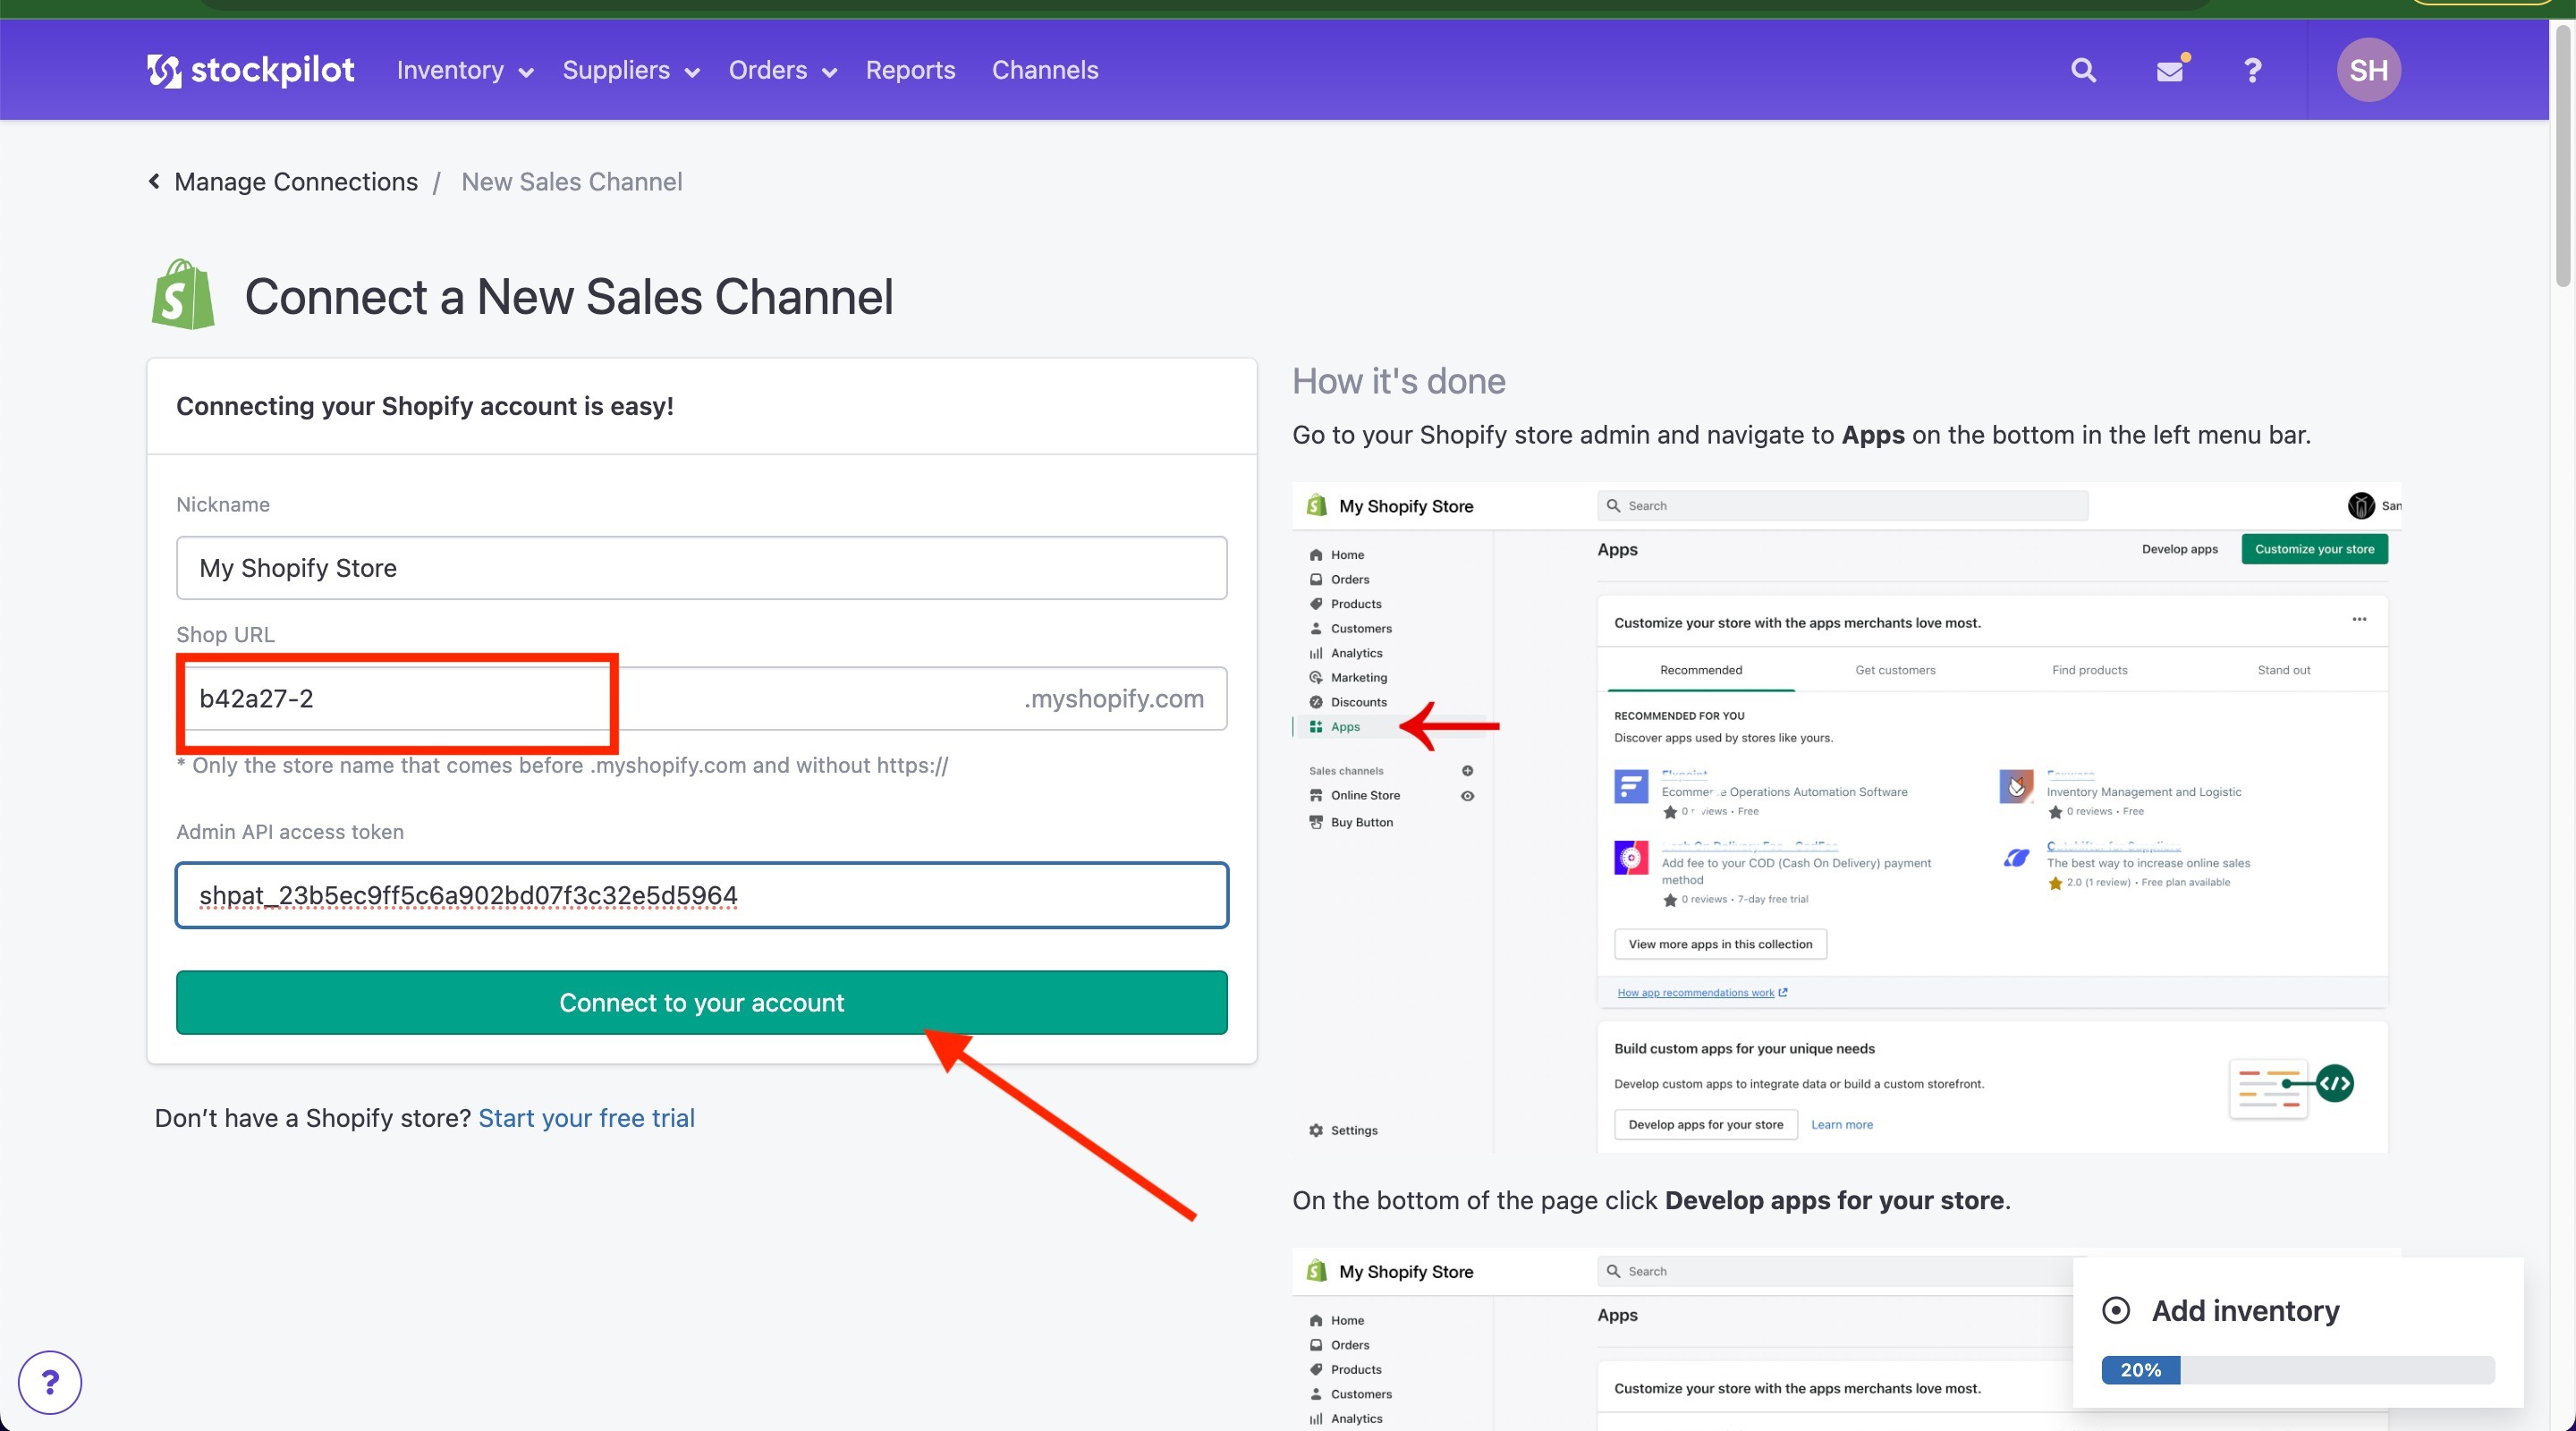Open the search icon in header
Image resolution: width=2576 pixels, height=1431 pixels.
[2083, 70]
